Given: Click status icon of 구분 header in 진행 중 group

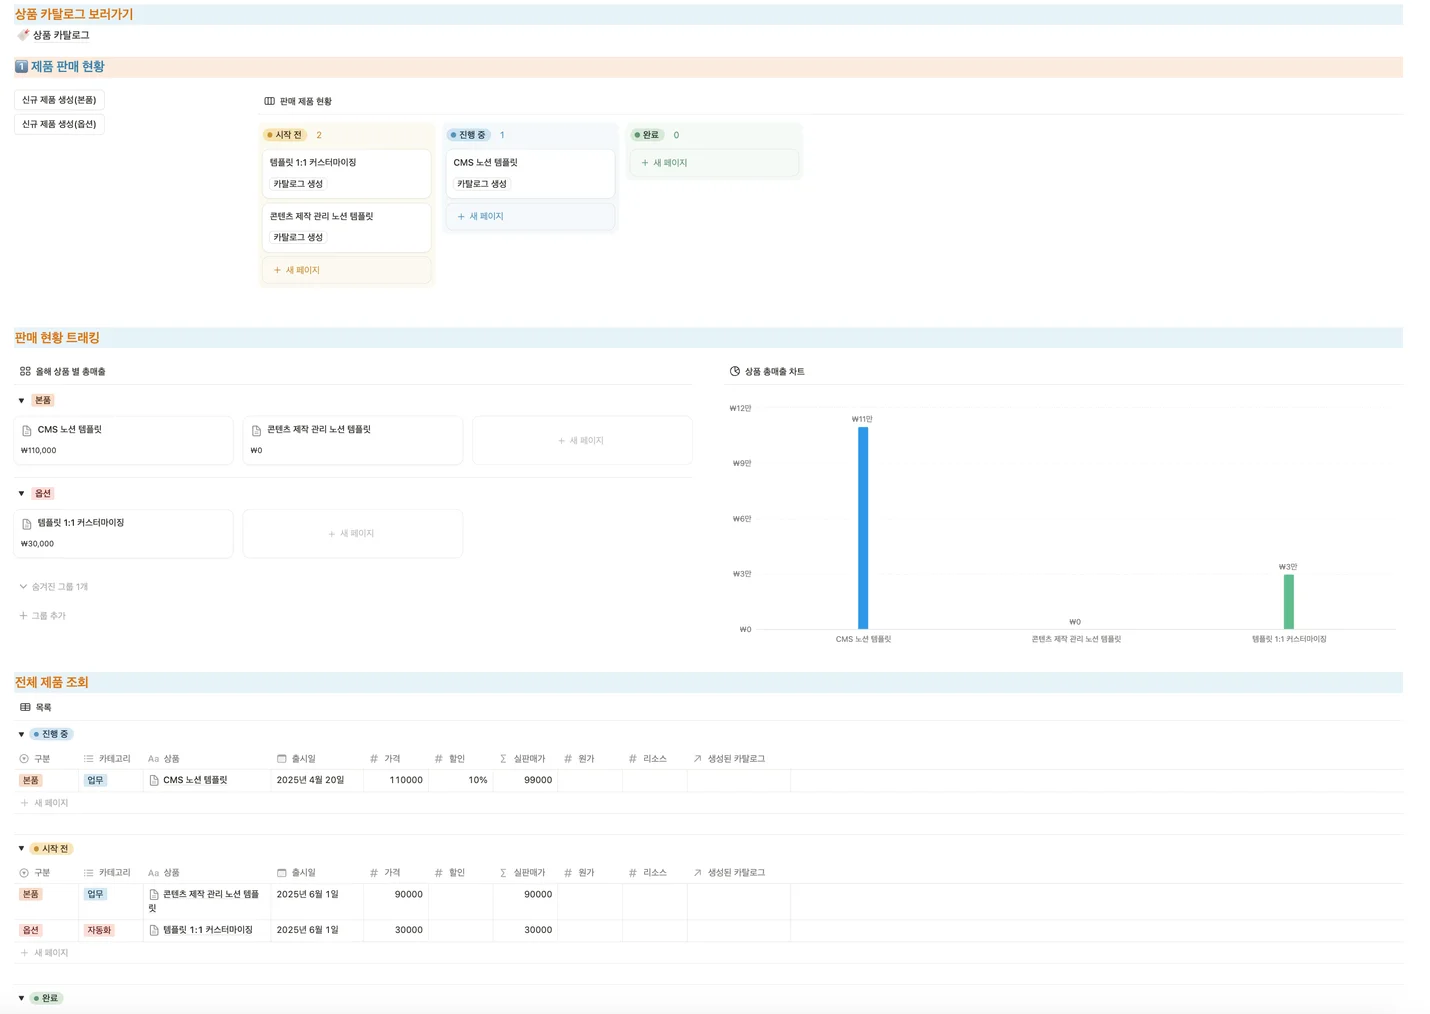Looking at the screenshot, I should (x=24, y=759).
